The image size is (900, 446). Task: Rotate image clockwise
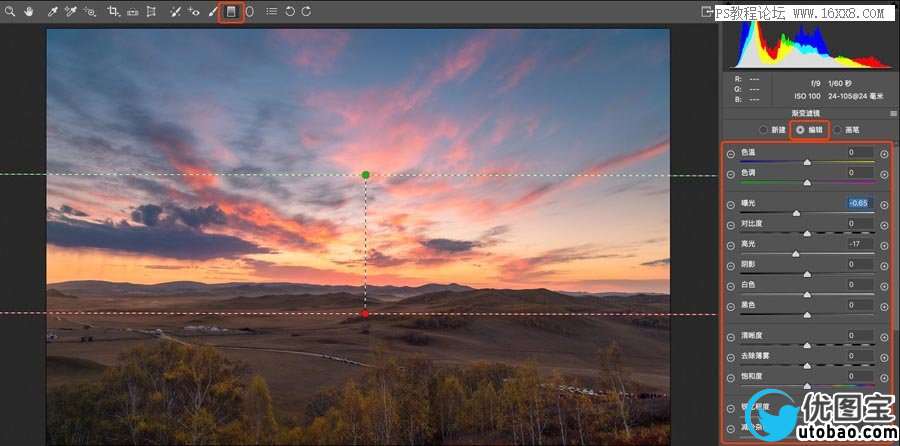point(307,11)
